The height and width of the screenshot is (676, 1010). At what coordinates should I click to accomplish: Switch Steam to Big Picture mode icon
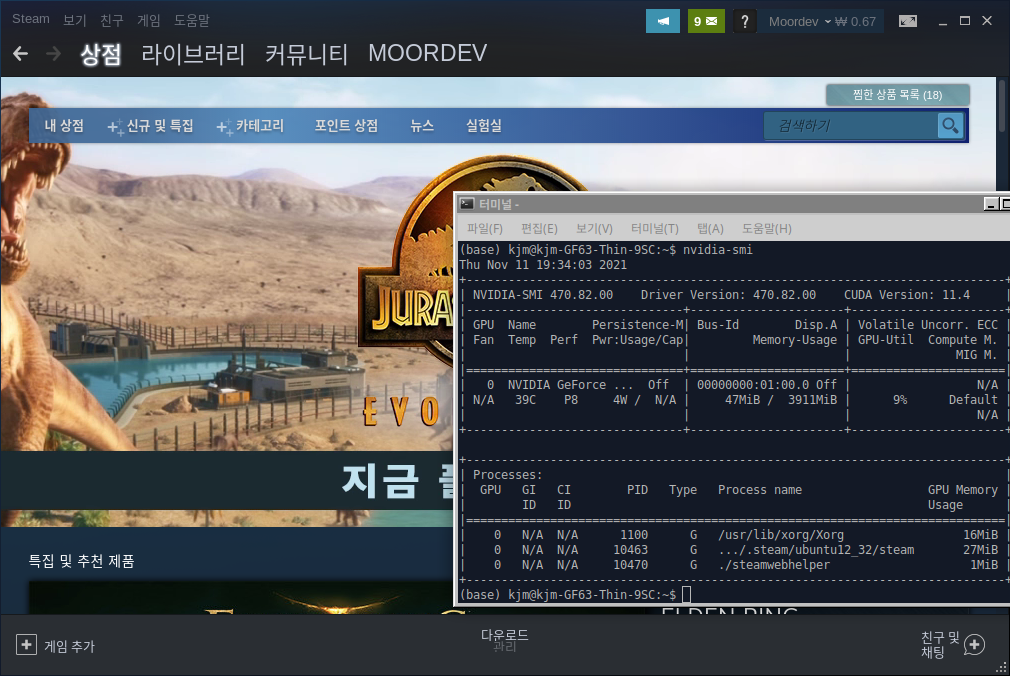click(908, 21)
